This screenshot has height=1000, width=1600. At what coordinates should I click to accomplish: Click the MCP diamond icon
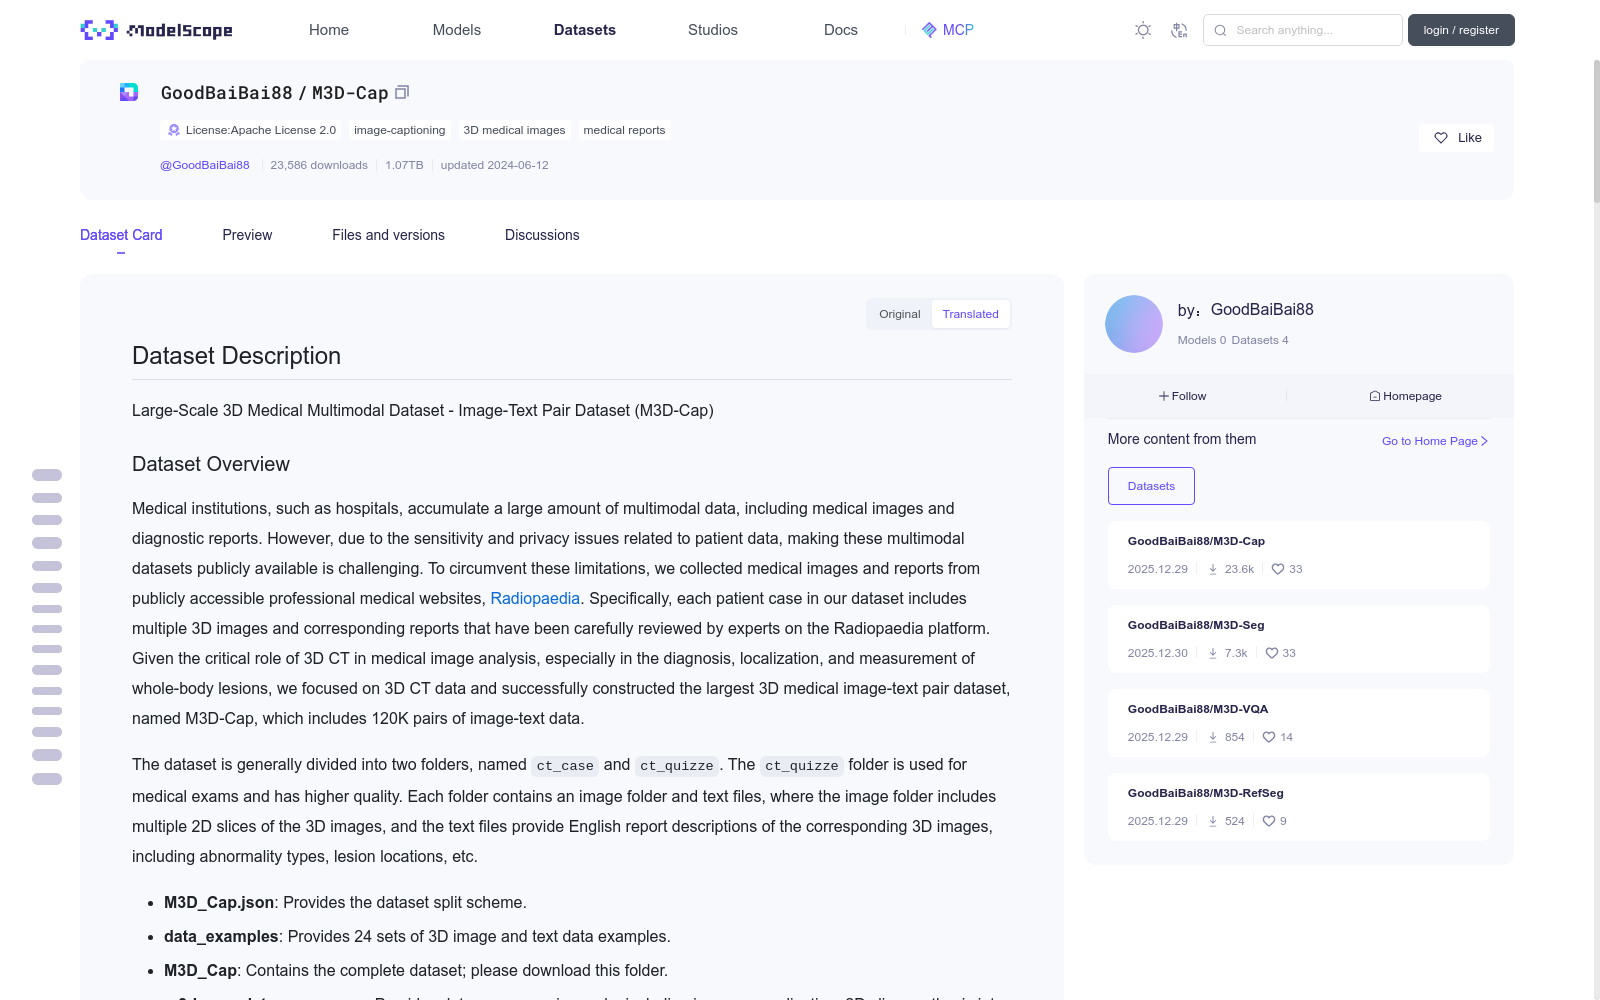click(x=929, y=30)
